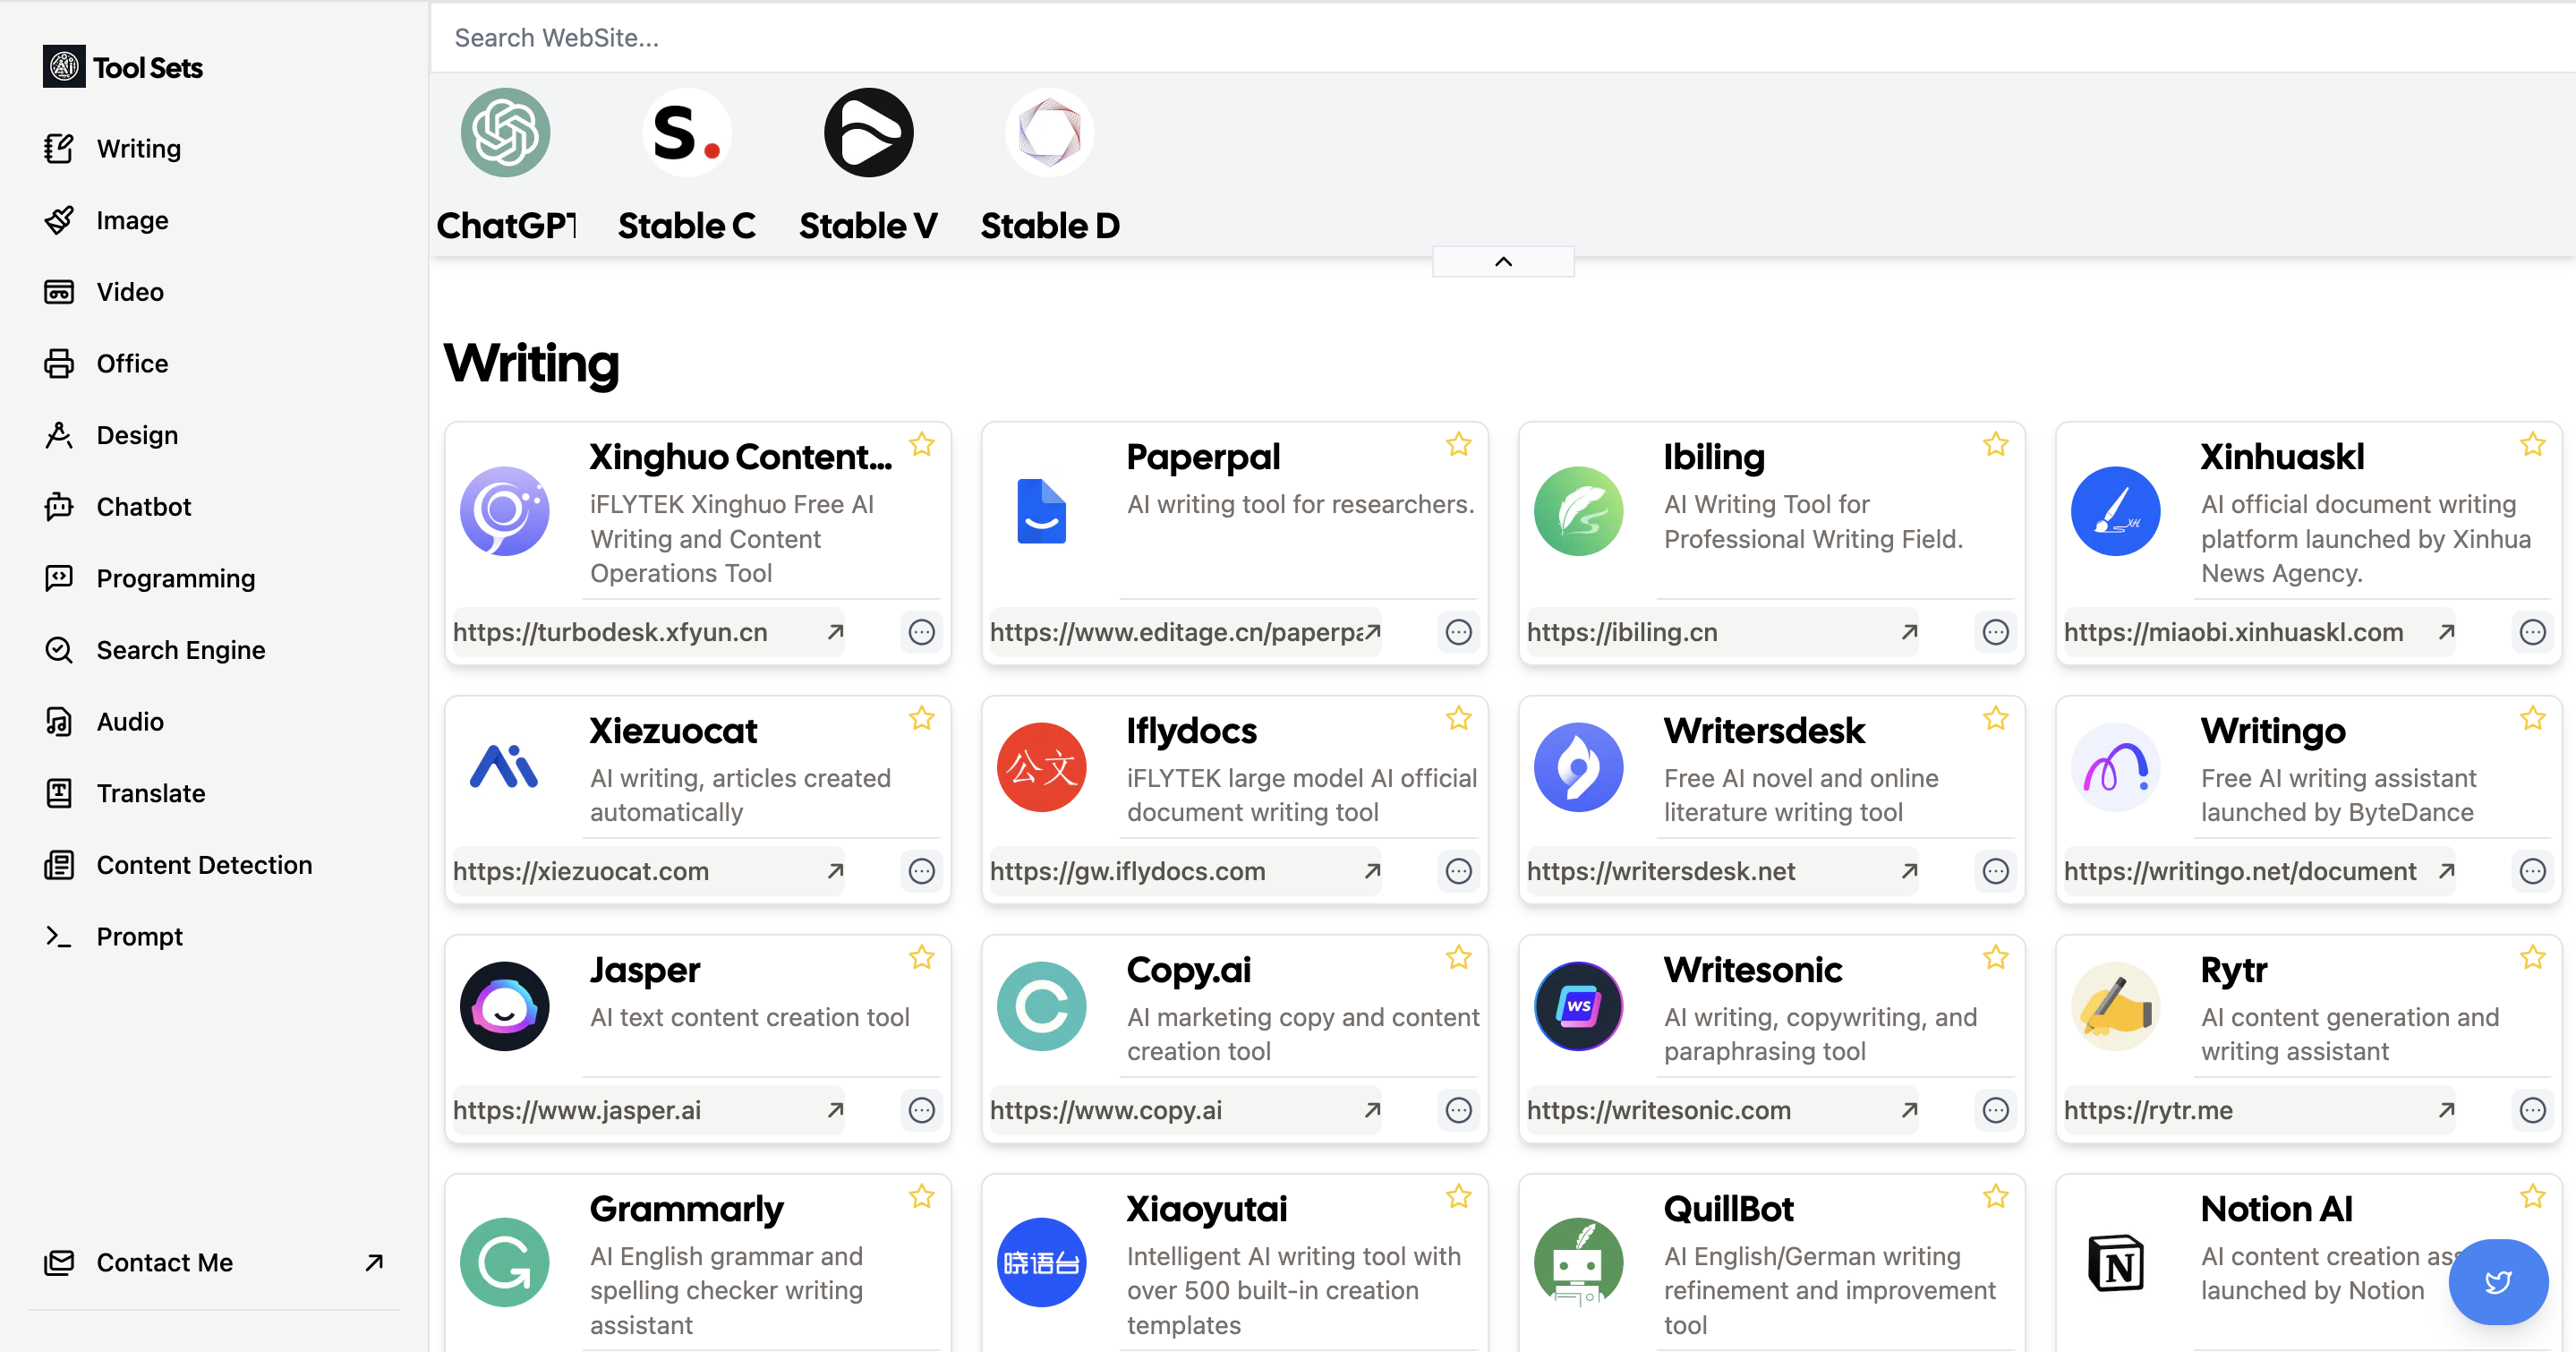
Task: Favorite the Rytr tool card
Action: click(x=2533, y=958)
